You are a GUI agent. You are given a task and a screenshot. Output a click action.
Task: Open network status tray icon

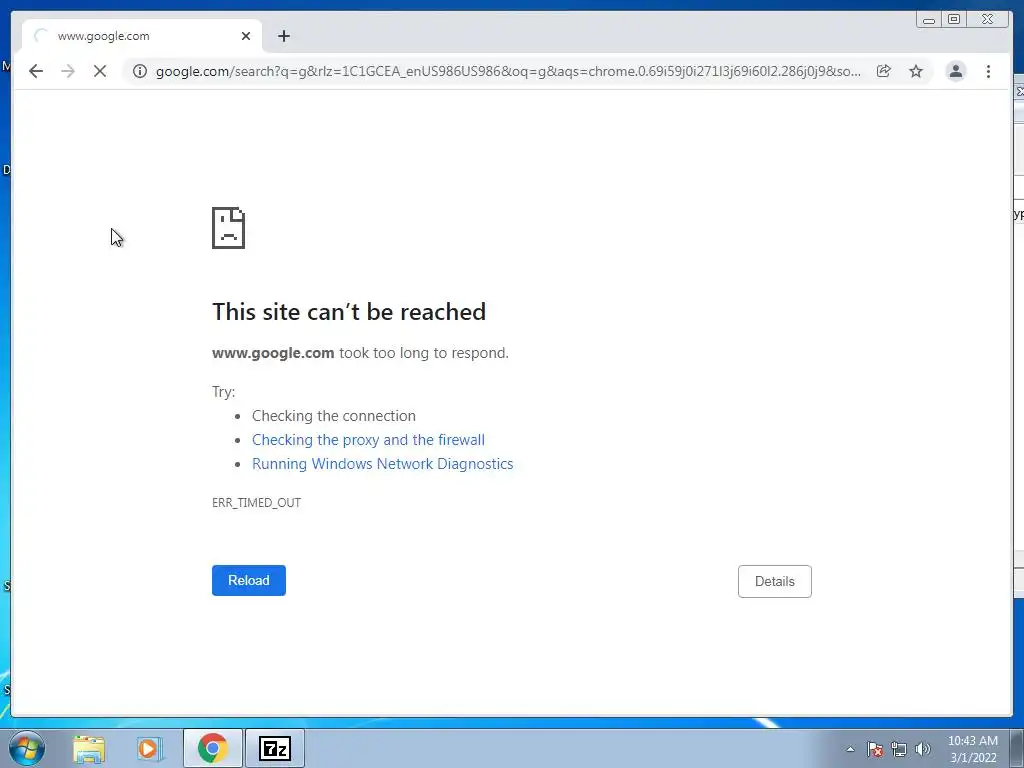click(x=899, y=749)
